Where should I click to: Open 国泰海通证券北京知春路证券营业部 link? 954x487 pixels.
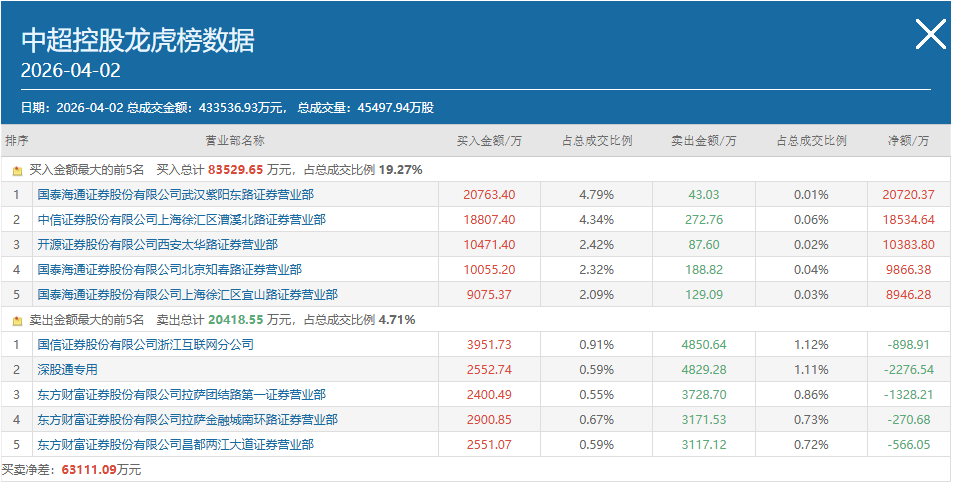[x=170, y=270]
